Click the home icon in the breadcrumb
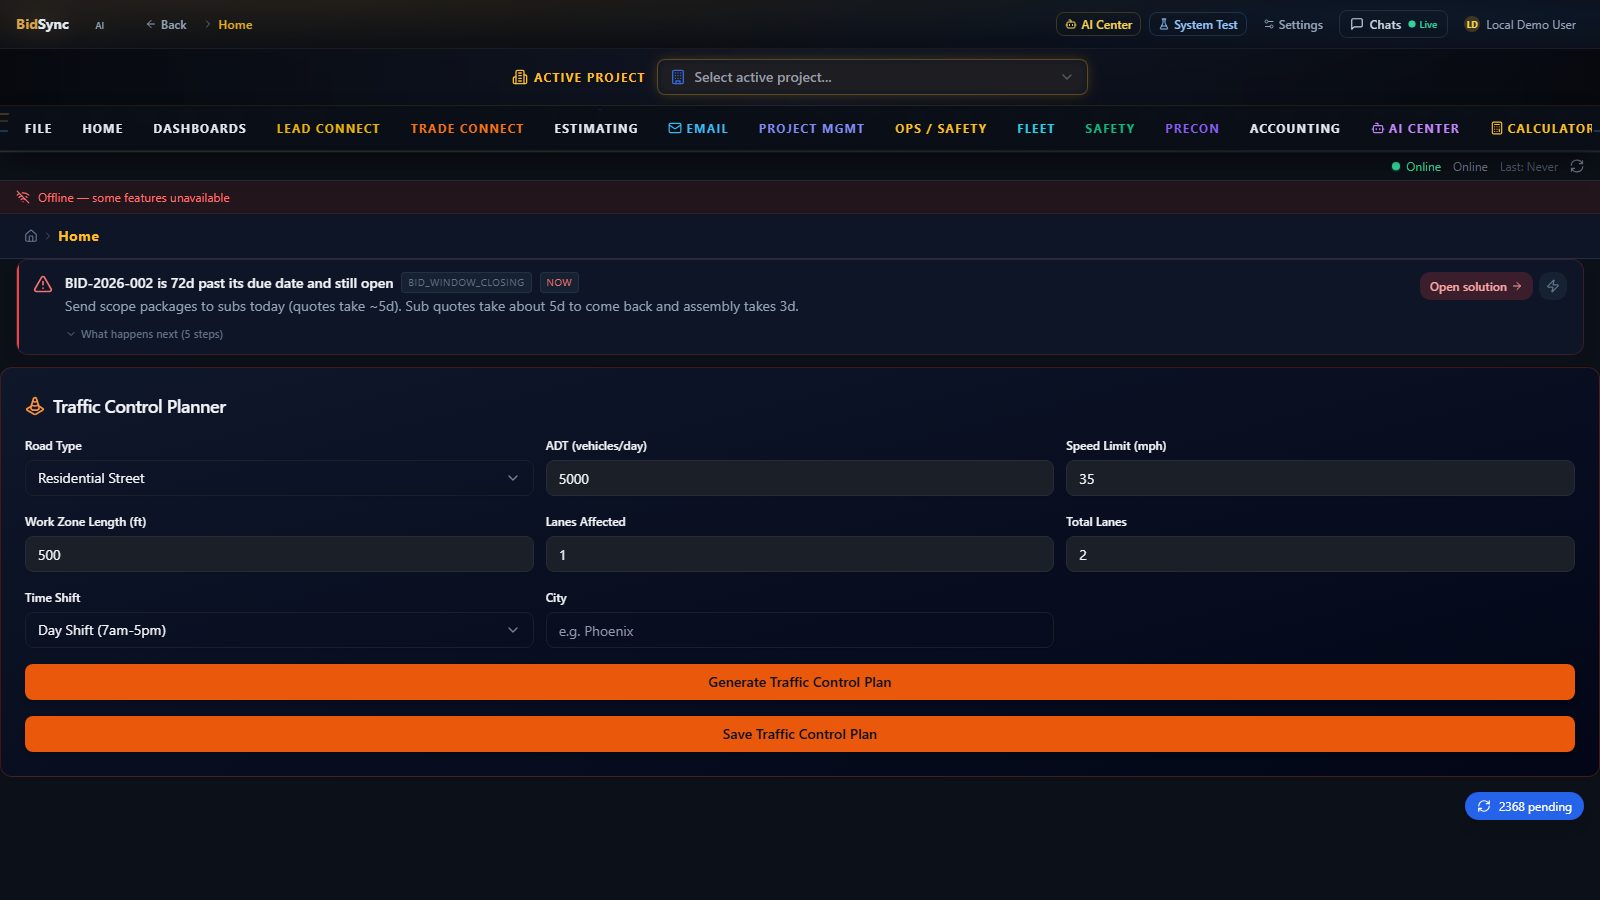 (x=31, y=236)
